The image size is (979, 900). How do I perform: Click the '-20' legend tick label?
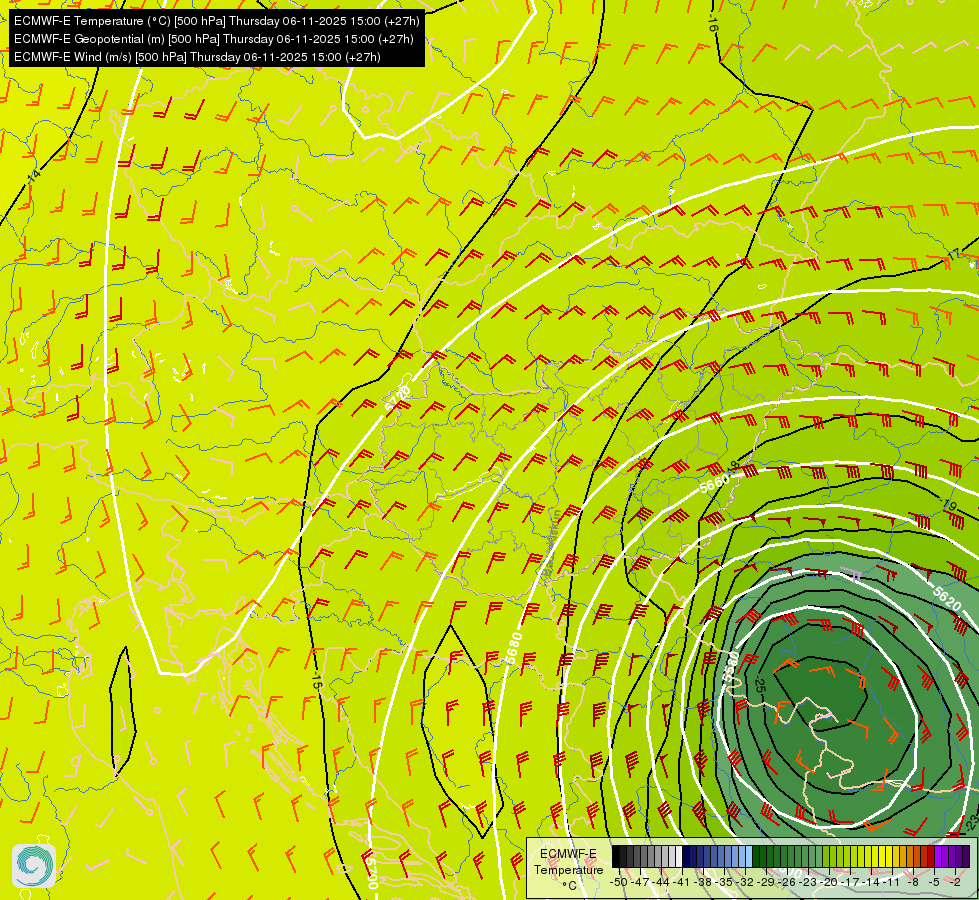click(x=829, y=882)
